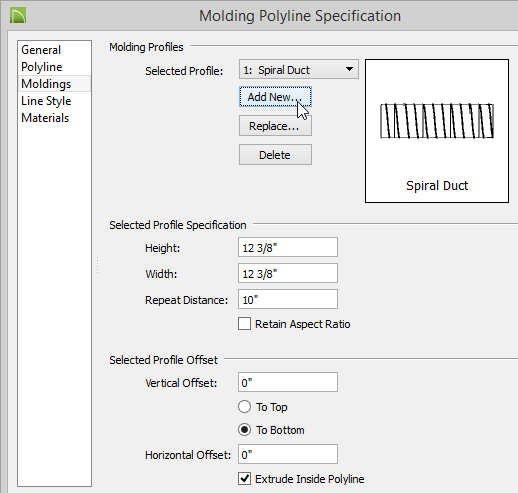Switch to the Polyline panel
This screenshot has width=518, height=493.
pos(42,67)
